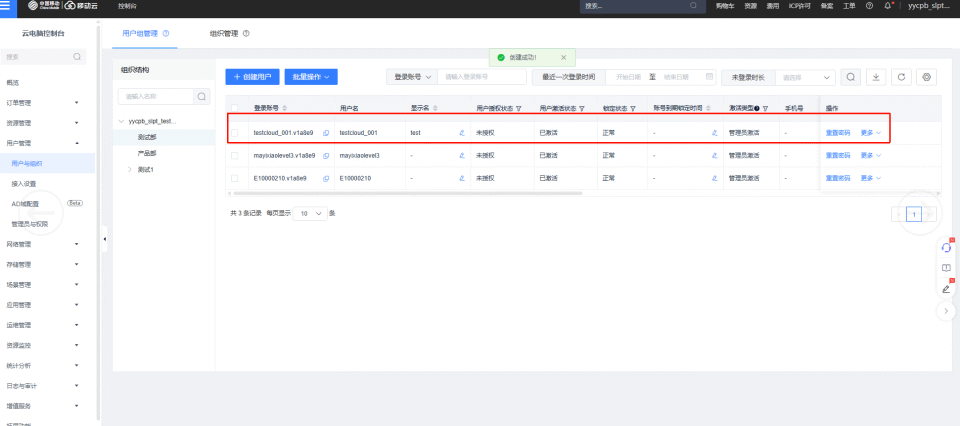
Task: Click the 移动云 logo
Action: pos(80,6)
